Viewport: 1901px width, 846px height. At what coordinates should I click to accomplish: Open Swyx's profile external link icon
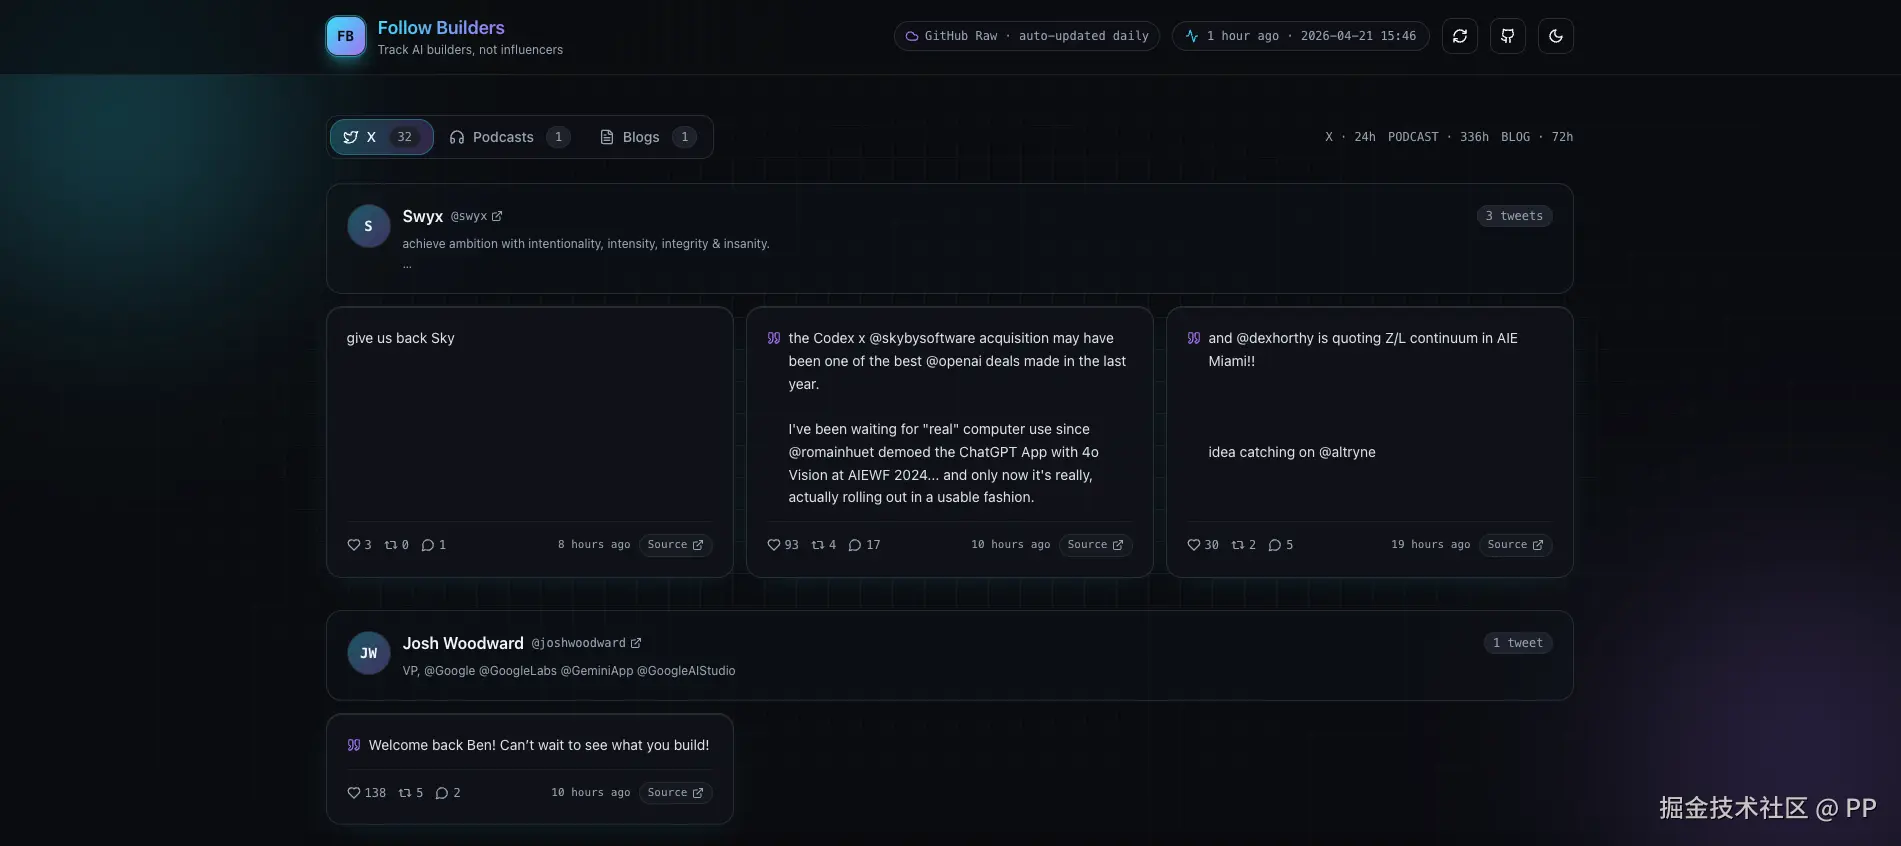click(x=497, y=216)
